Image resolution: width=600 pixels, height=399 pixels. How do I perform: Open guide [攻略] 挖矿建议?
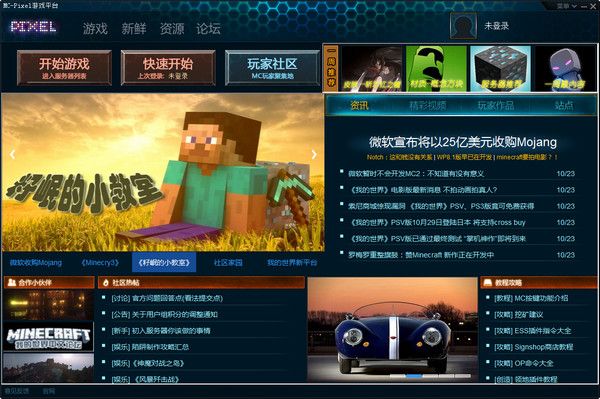click(x=518, y=314)
